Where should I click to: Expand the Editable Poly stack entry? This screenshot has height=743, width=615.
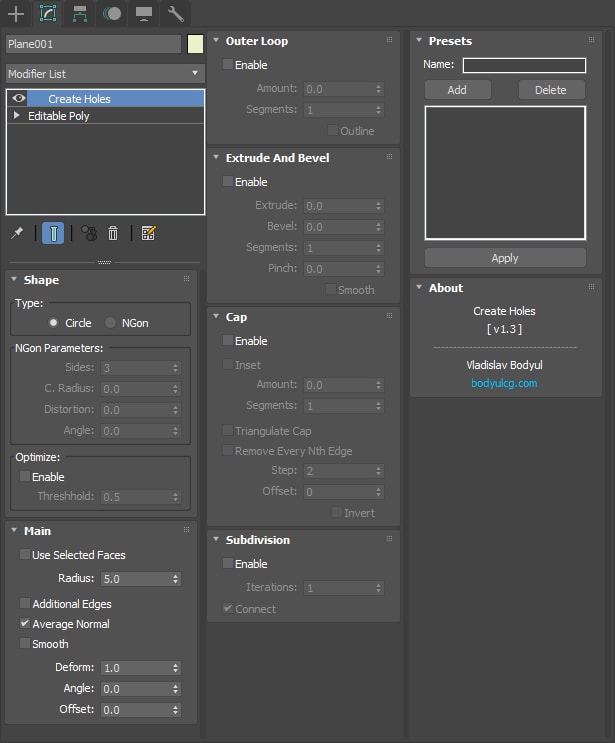pos(17,115)
